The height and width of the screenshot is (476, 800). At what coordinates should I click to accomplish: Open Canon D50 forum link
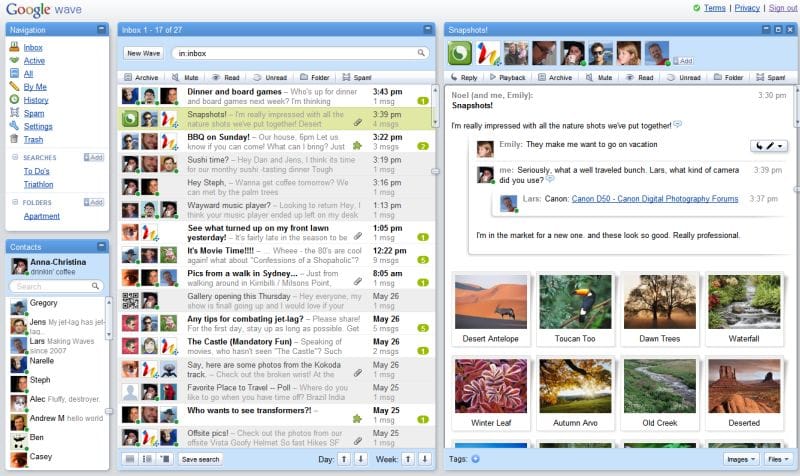655,199
